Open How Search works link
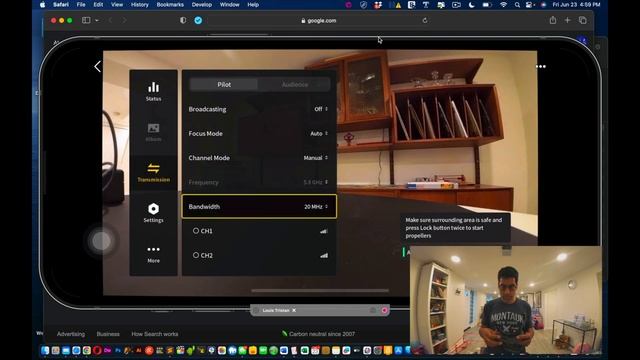 pos(155,334)
